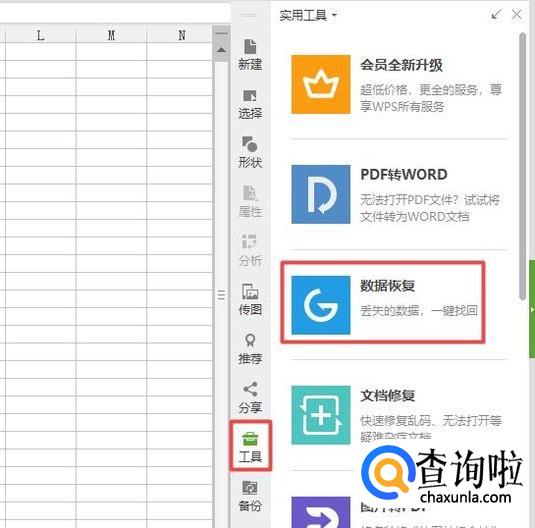Open the 选择 sidebar tool

coord(250,104)
